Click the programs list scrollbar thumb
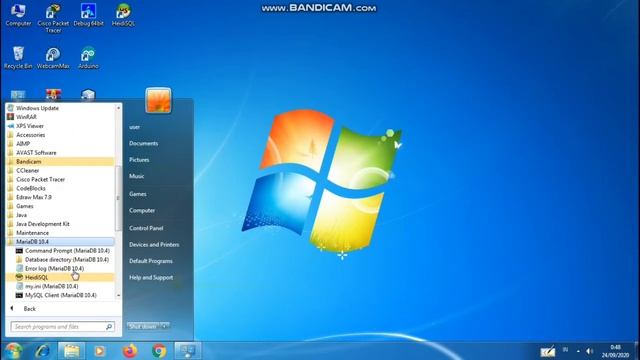Screen dimensions: 640x360 [x=118, y=198]
